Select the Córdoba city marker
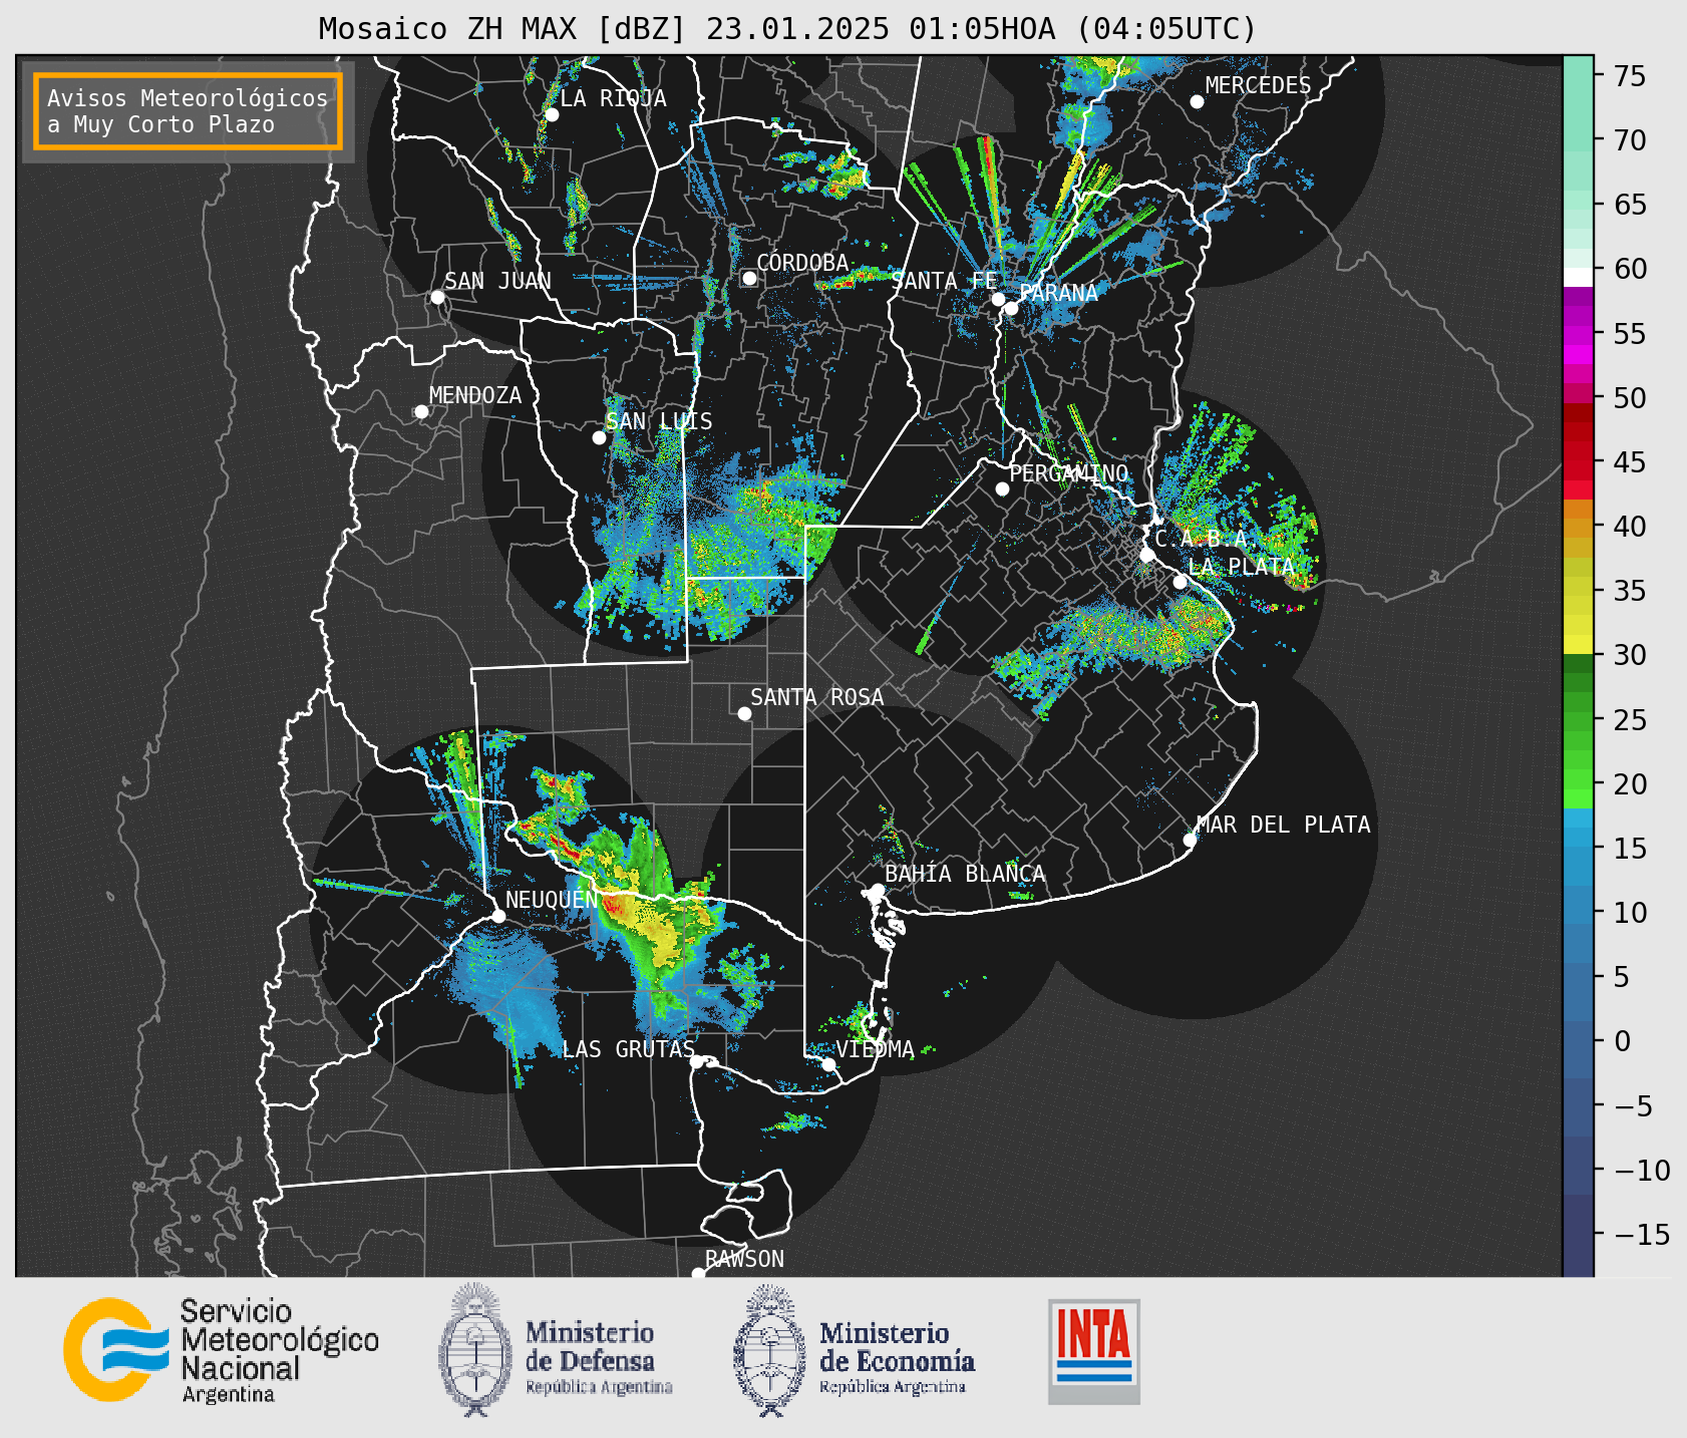This screenshot has width=1687, height=1438. tap(749, 278)
